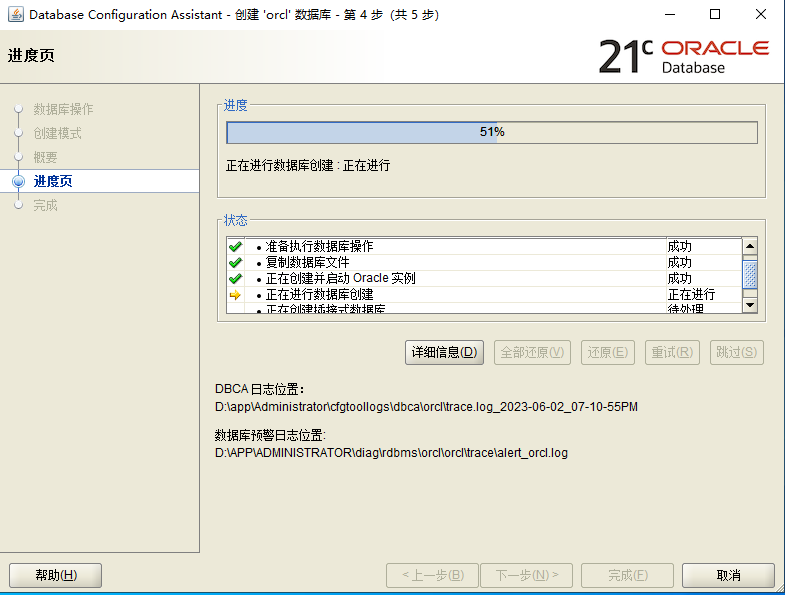Click the 正在创建插接式数据库 row text
This screenshot has width=785, height=595.
[x=325, y=309]
